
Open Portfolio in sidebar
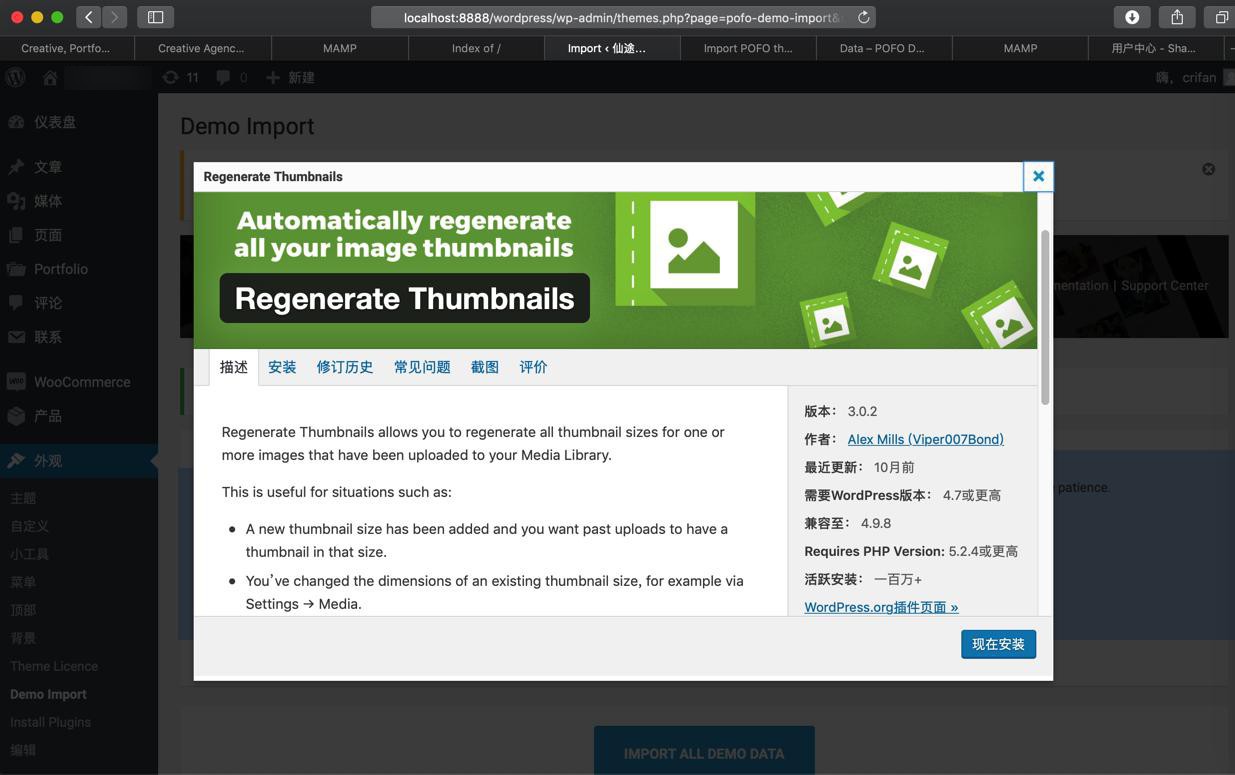point(79,269)
